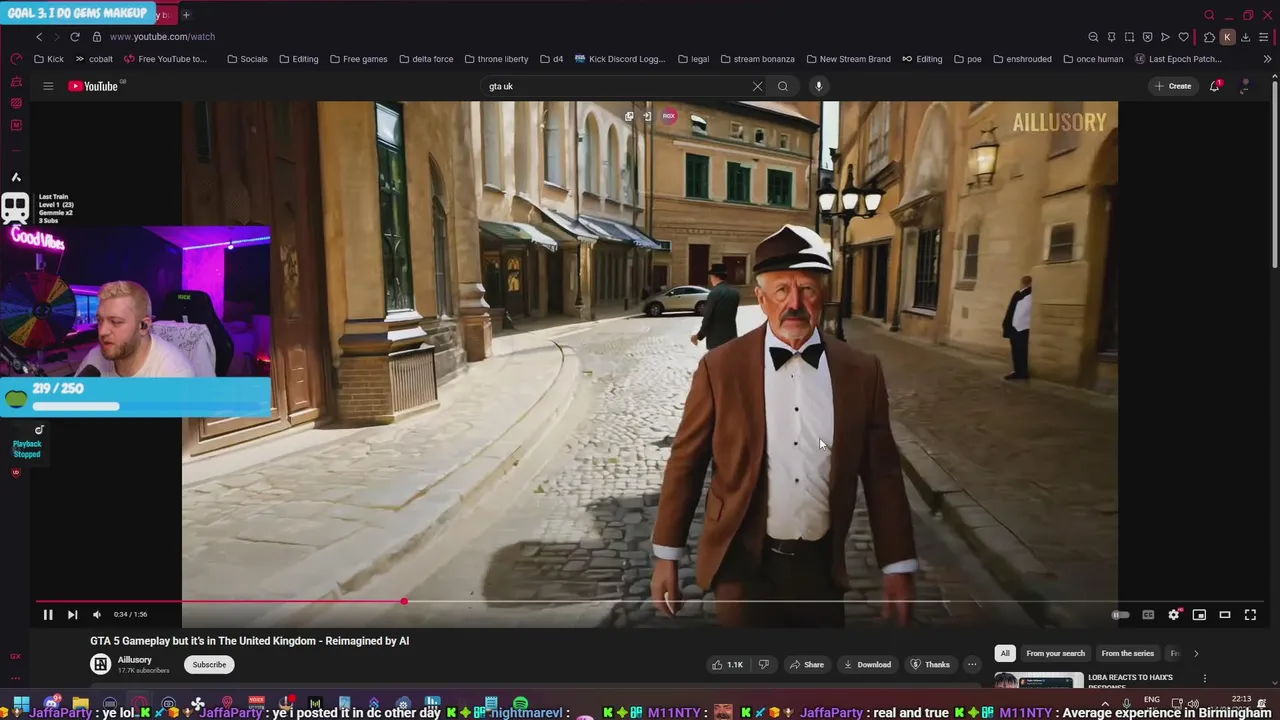
Task: Open the Socials bookmark folder
Action: pos(247,59)
